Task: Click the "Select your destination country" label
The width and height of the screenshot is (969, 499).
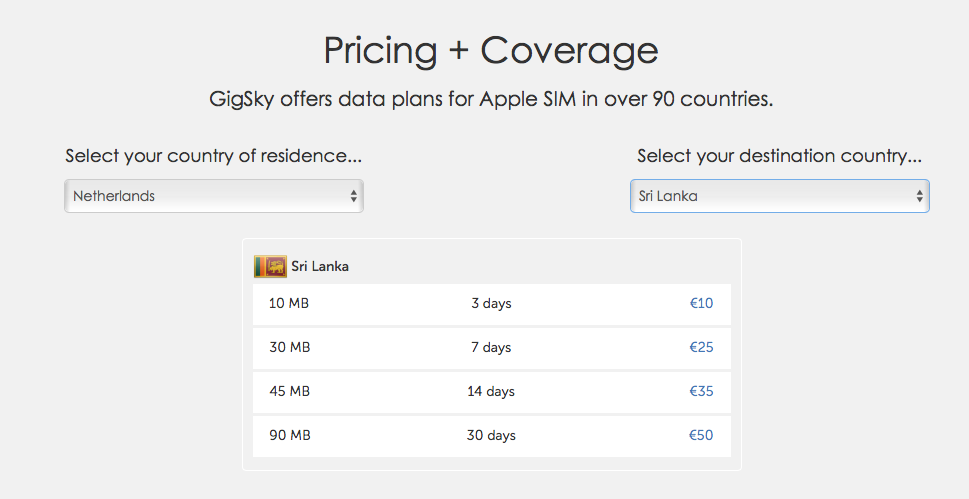Action: (779, 156)
